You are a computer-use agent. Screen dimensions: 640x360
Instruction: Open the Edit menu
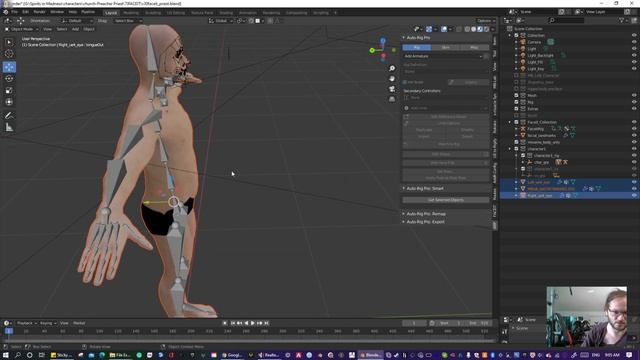tap(25, 12)
